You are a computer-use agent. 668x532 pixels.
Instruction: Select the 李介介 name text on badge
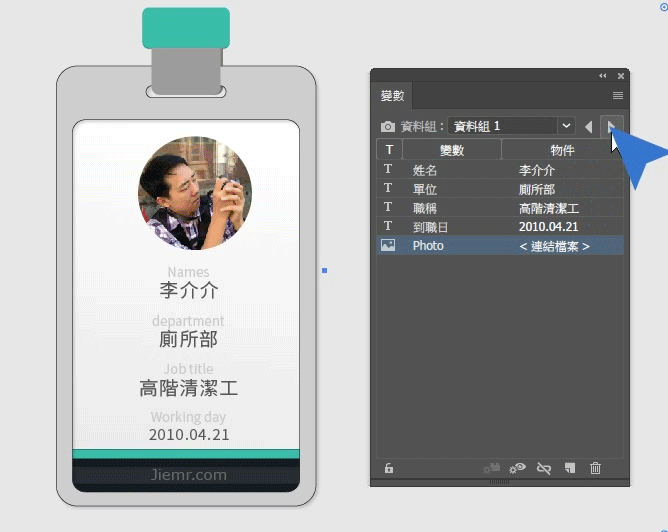[x=189, y=290]
